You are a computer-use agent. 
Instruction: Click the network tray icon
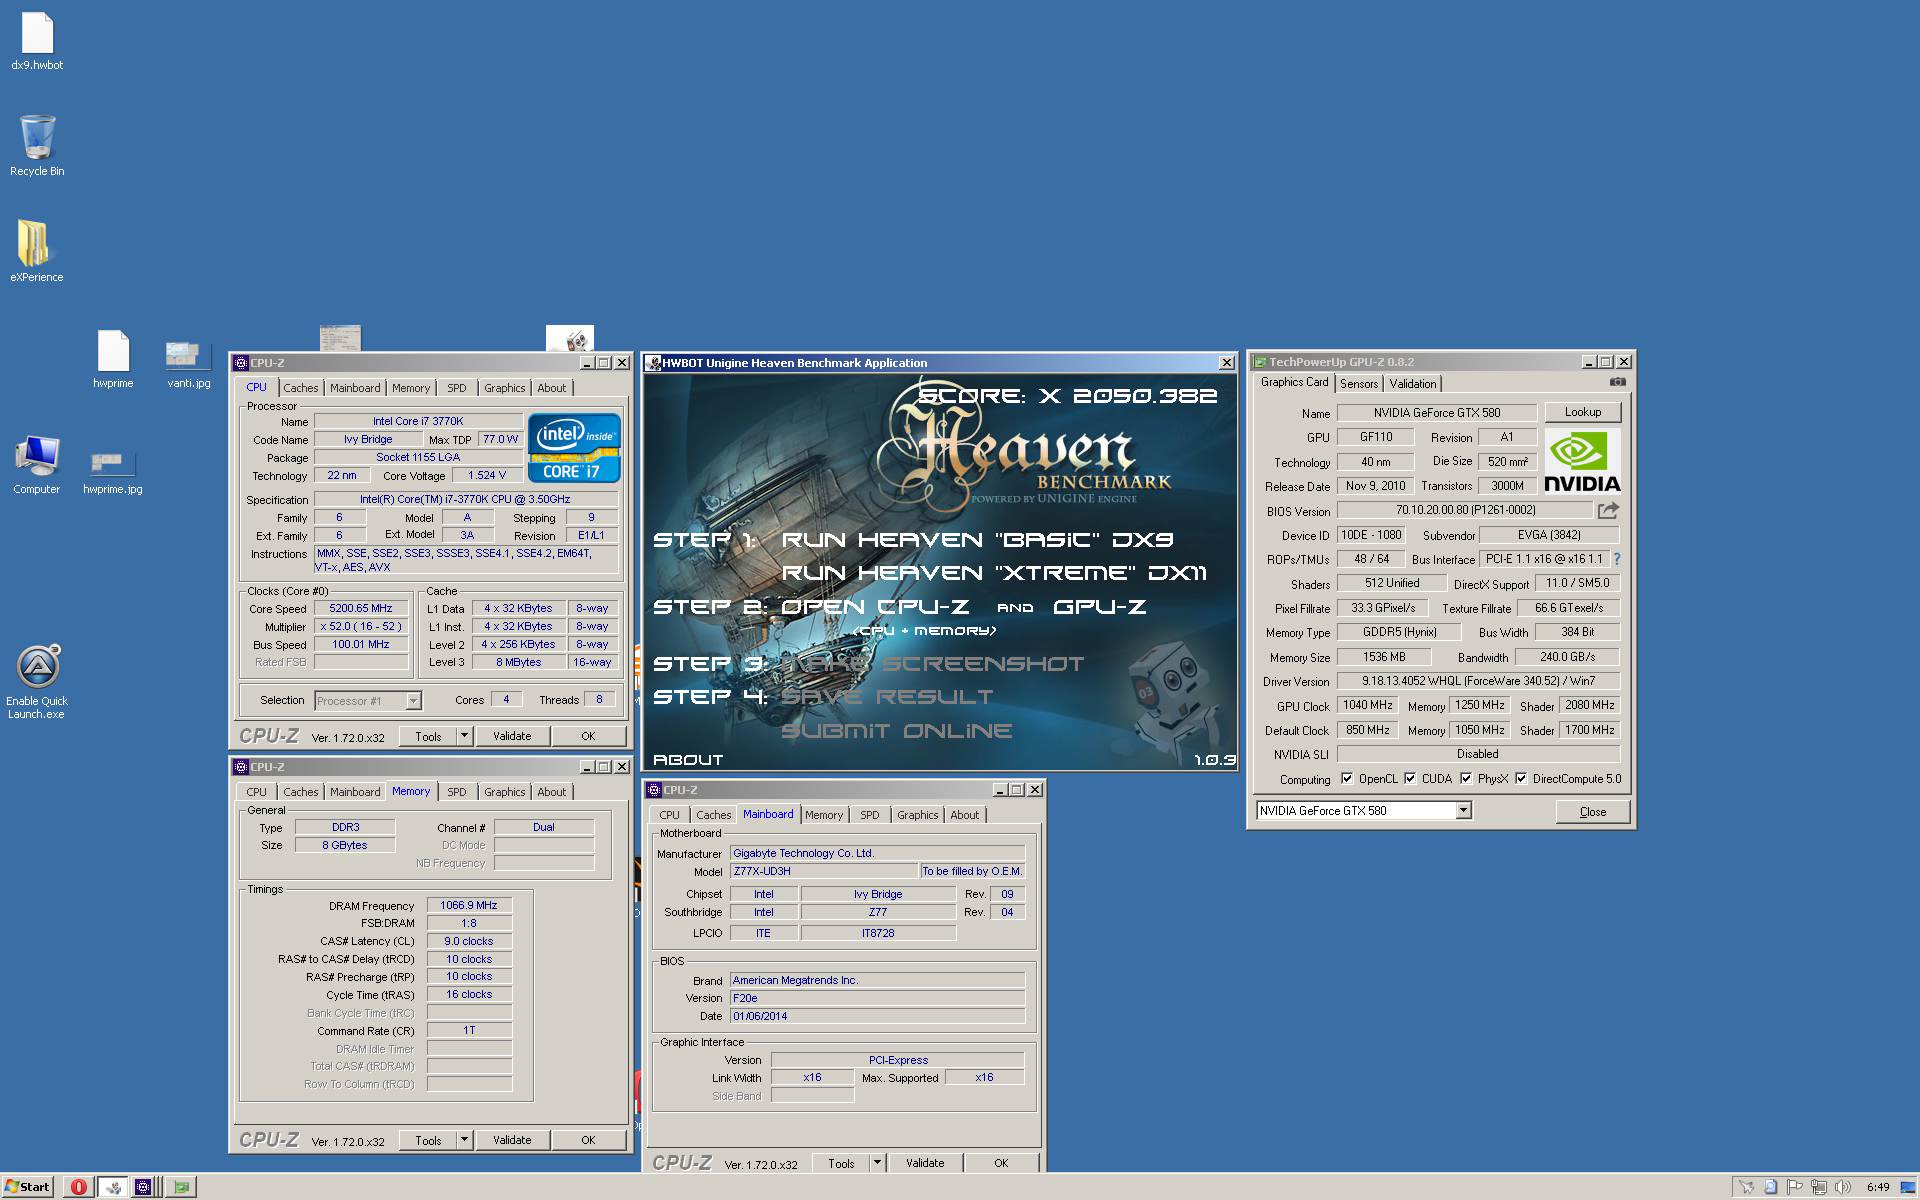point(1820,1187)
